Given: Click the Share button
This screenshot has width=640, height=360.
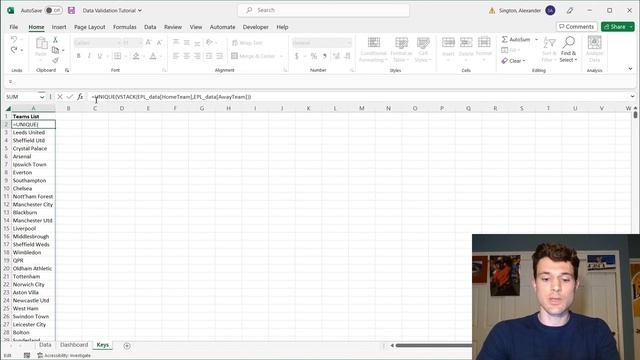Looking at the screenshot, I should click(615, 27).
